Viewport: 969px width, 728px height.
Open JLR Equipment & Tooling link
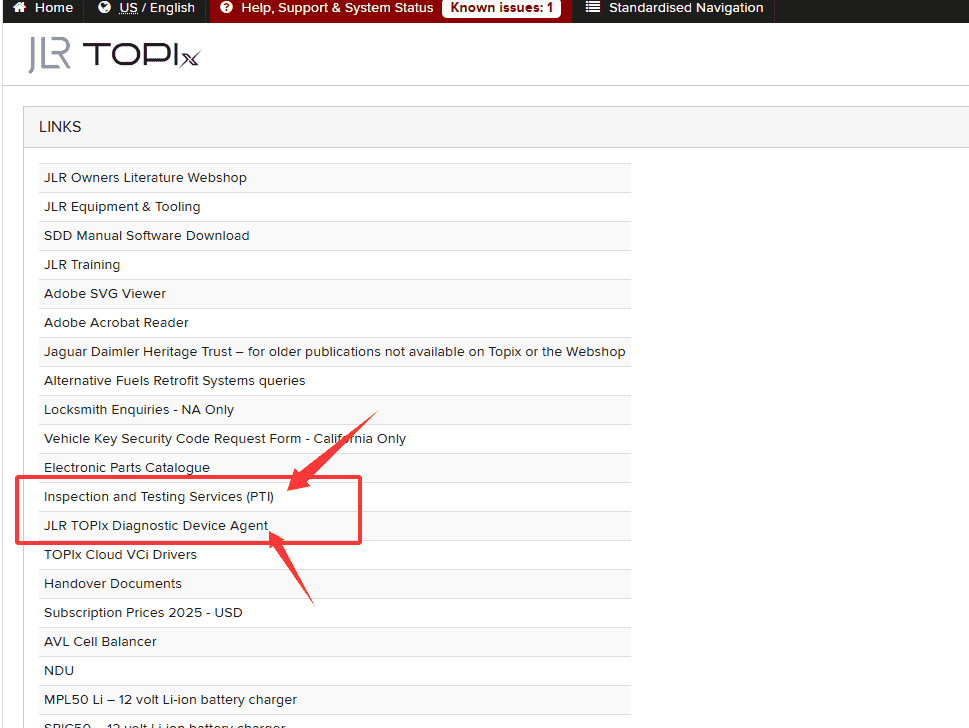point(122,207)
